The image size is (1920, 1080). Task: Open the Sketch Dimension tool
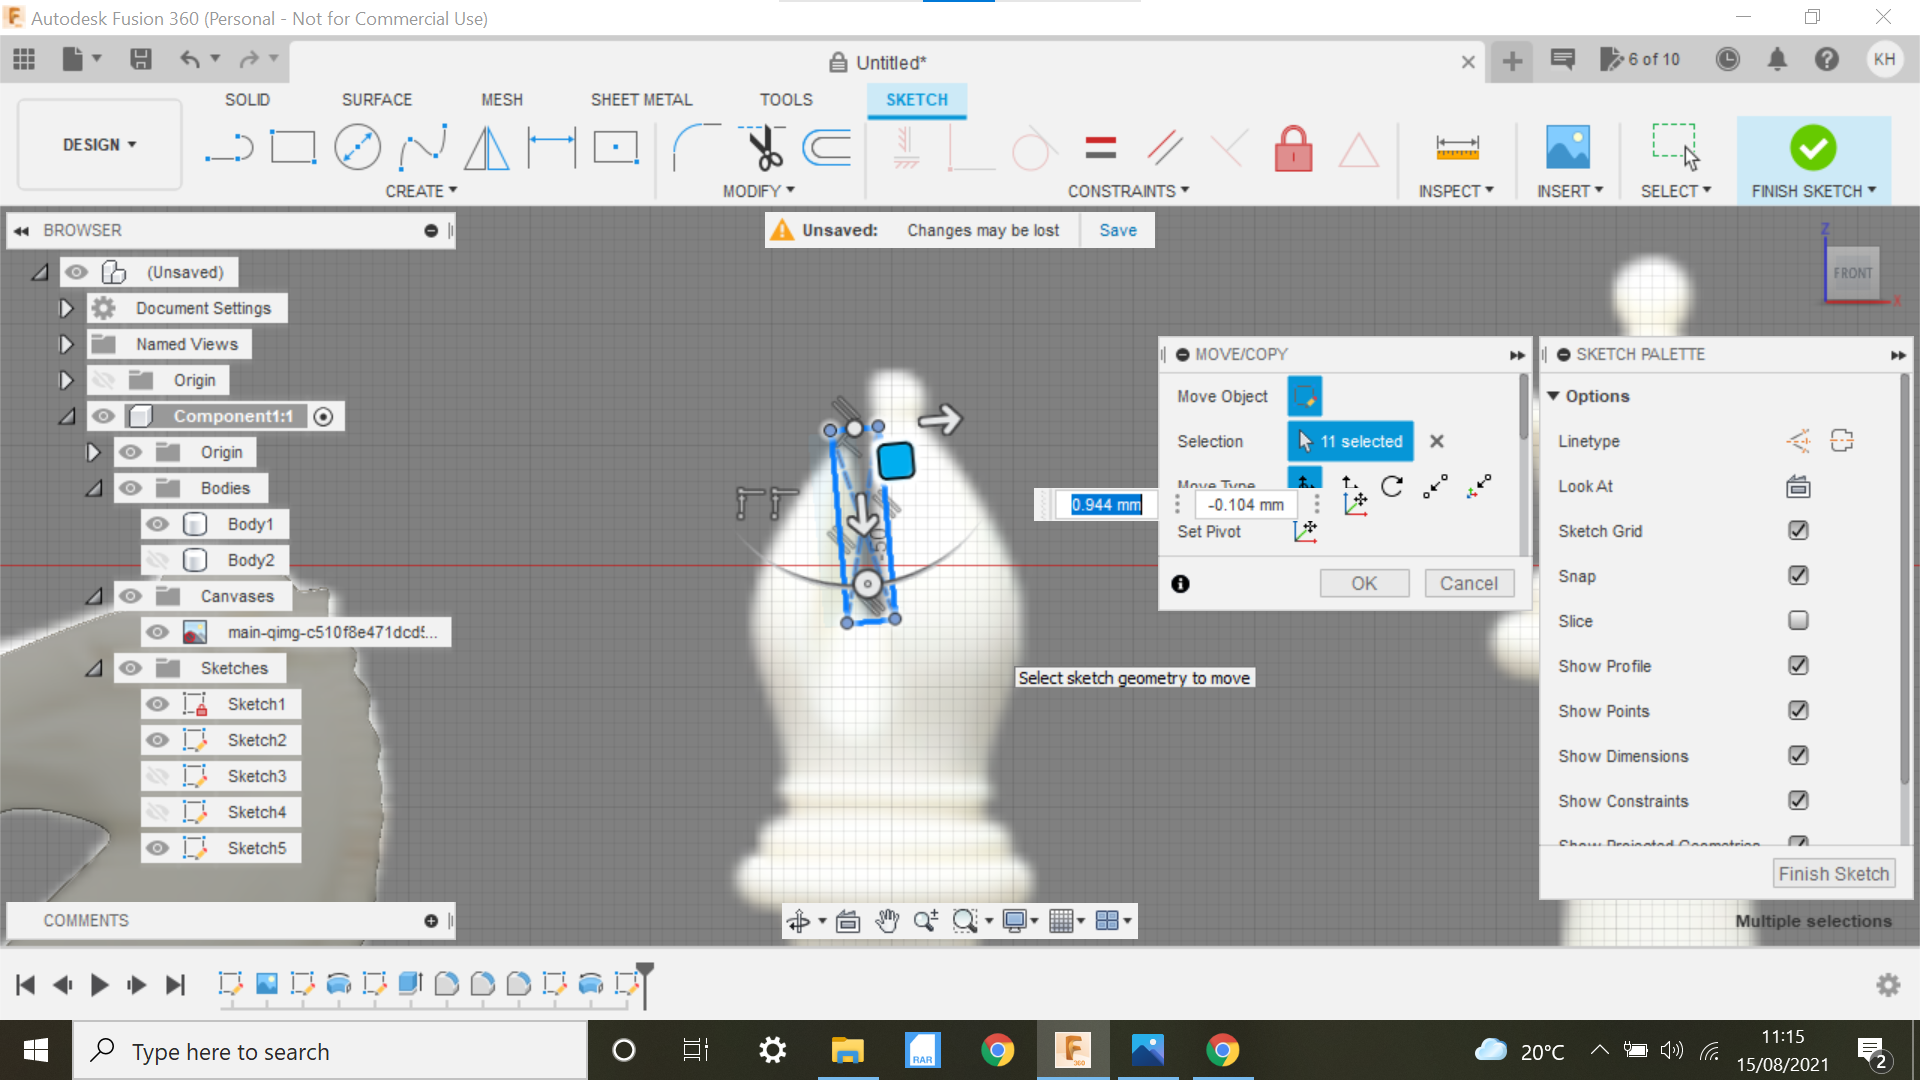click(x=551, y=147)
